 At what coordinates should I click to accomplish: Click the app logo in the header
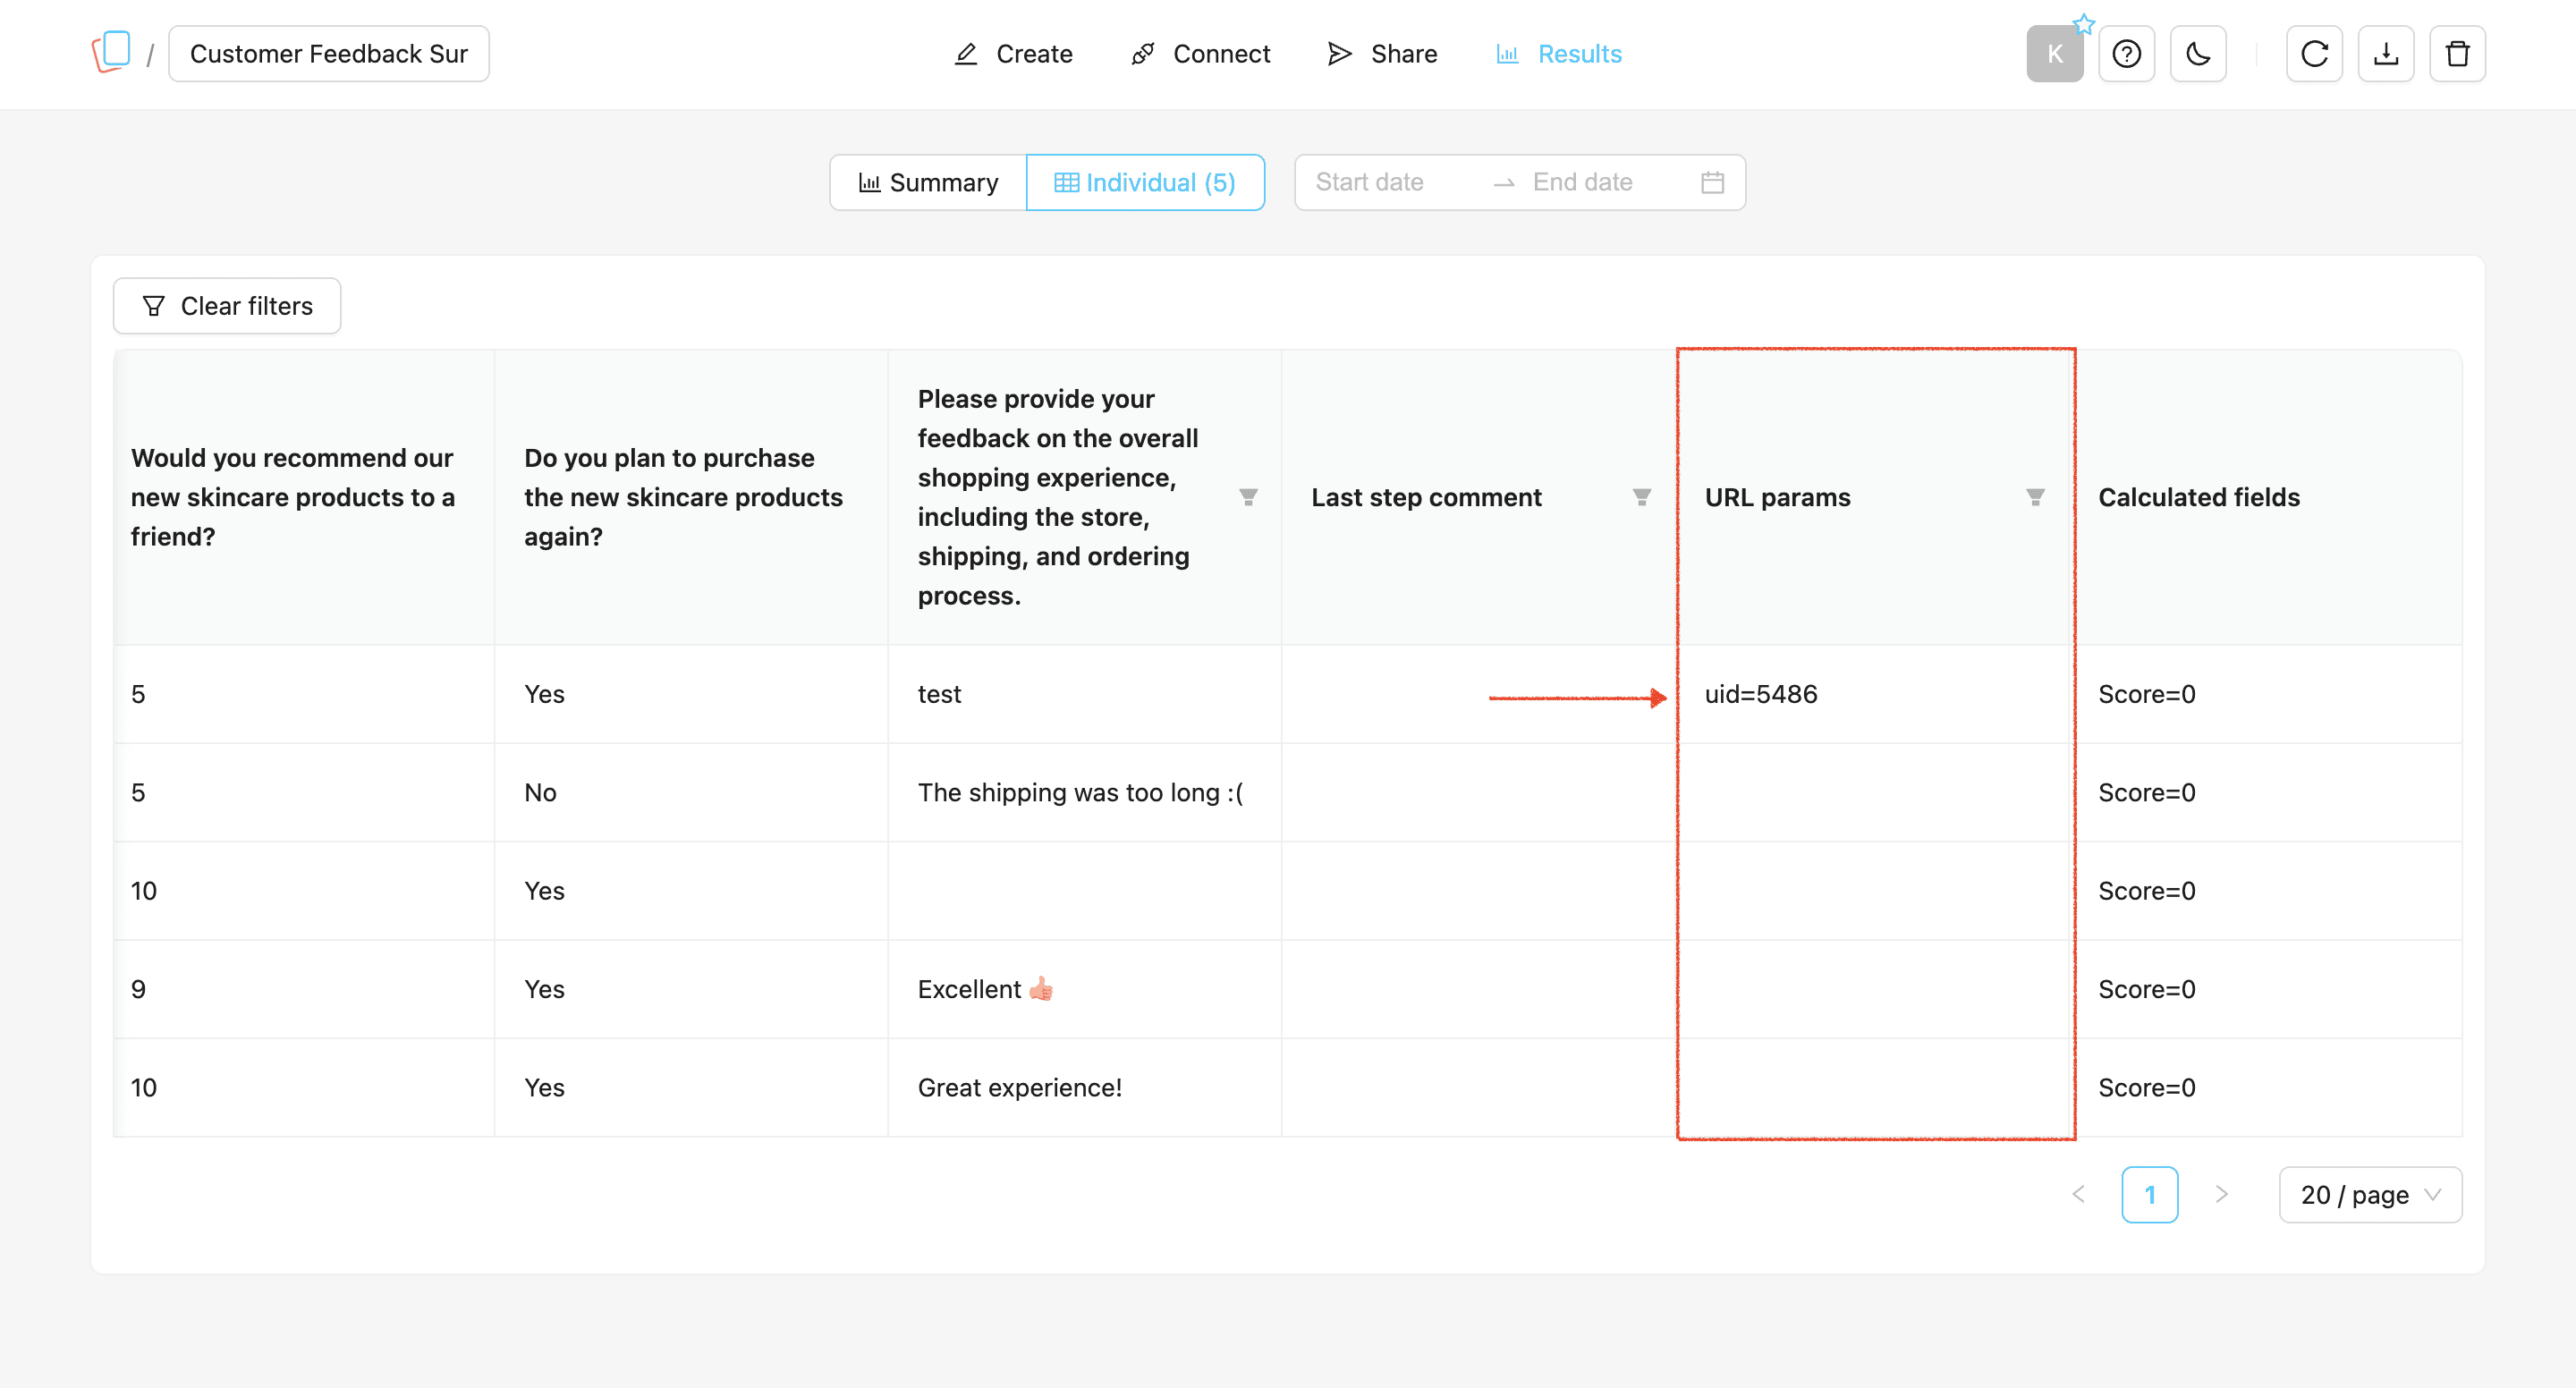tap(111, 52)
